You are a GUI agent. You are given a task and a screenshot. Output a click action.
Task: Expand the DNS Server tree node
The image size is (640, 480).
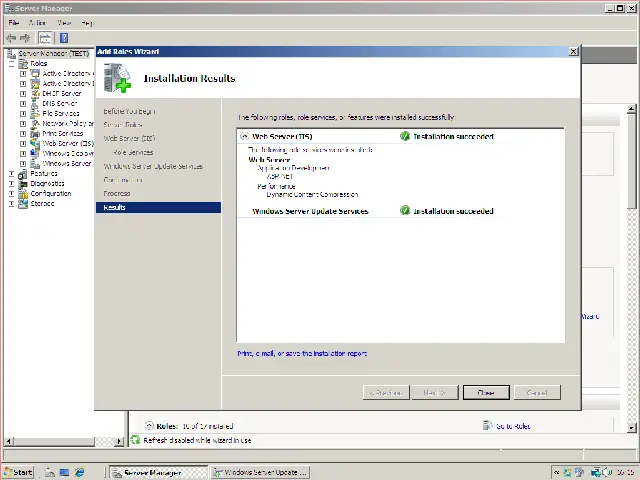[x=23, y=104]
